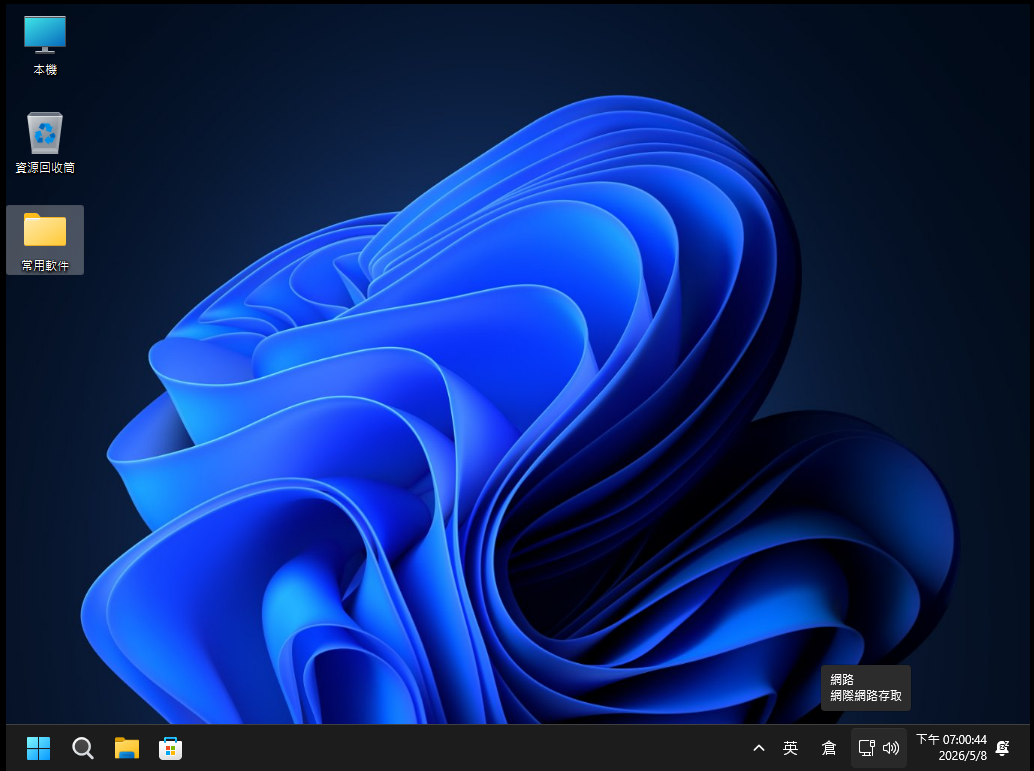Open taskbar Search
The width and height of the screenshot is (1034, 771).
pos(82,748)
